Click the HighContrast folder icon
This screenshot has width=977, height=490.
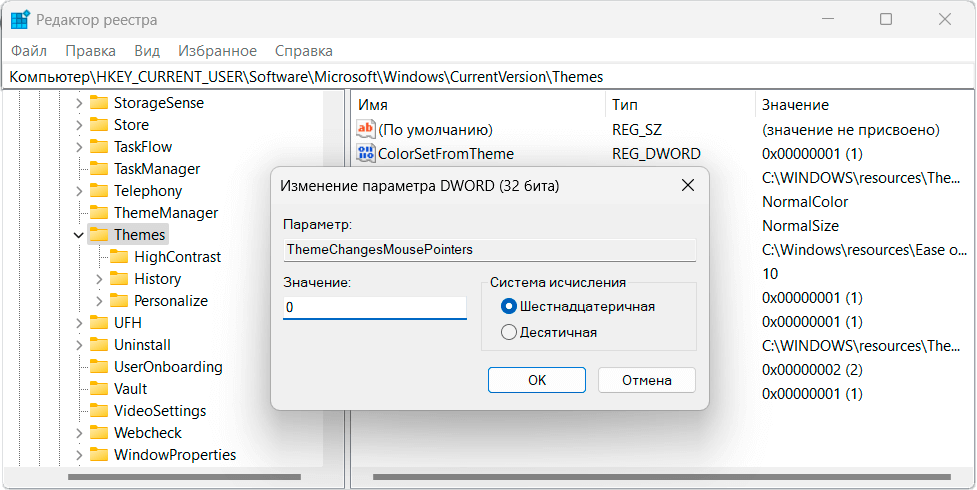click(x=118, y=257)
